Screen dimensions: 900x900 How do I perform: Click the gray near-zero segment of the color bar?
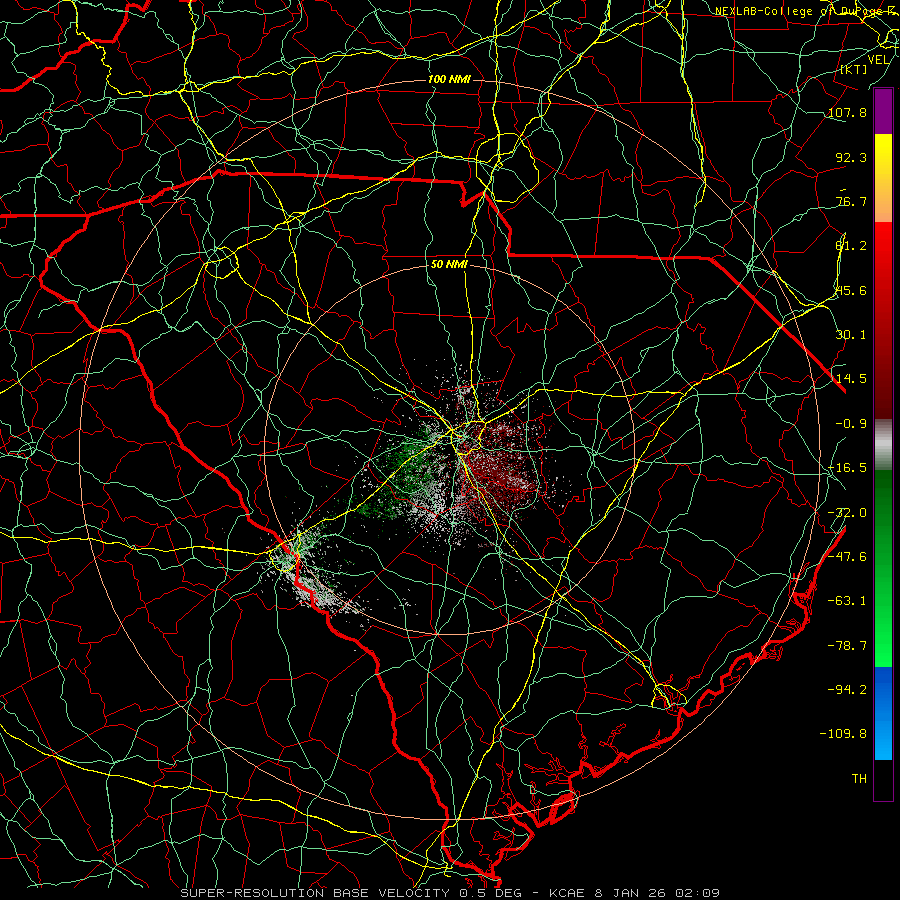pyautogui.click(x=883, y=444)
